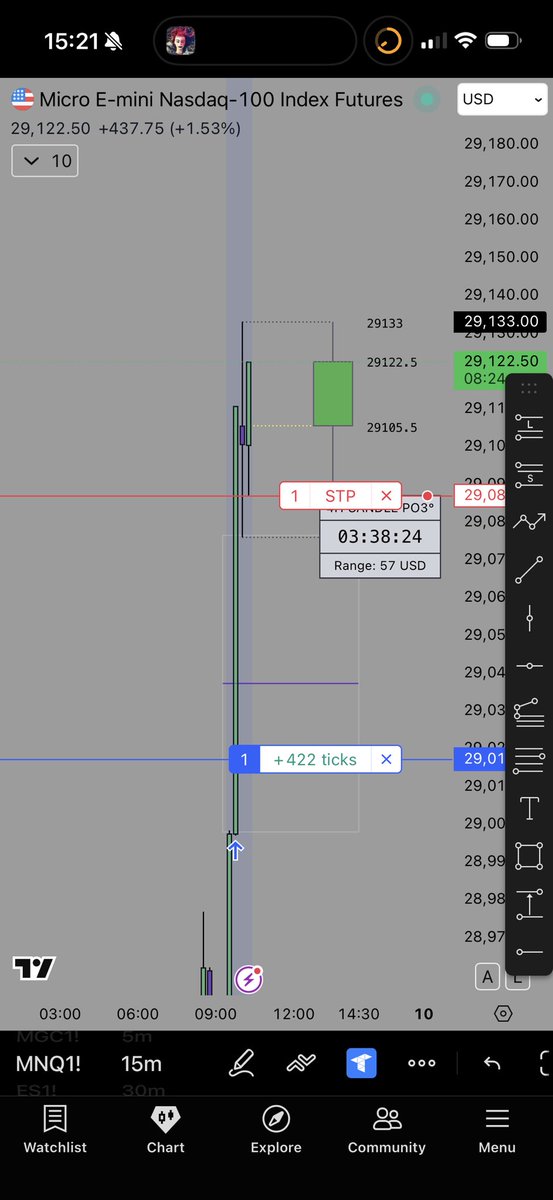
Task: Tap the orange timer ring in status bar
Action: click(387, 41)
